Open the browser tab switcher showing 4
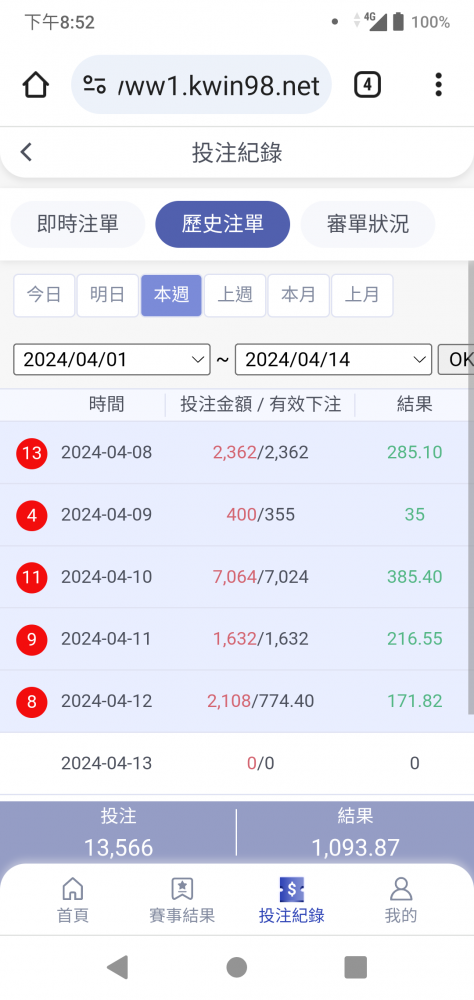The height and width of the screenshot is (1000, 474). click(367, 85)
